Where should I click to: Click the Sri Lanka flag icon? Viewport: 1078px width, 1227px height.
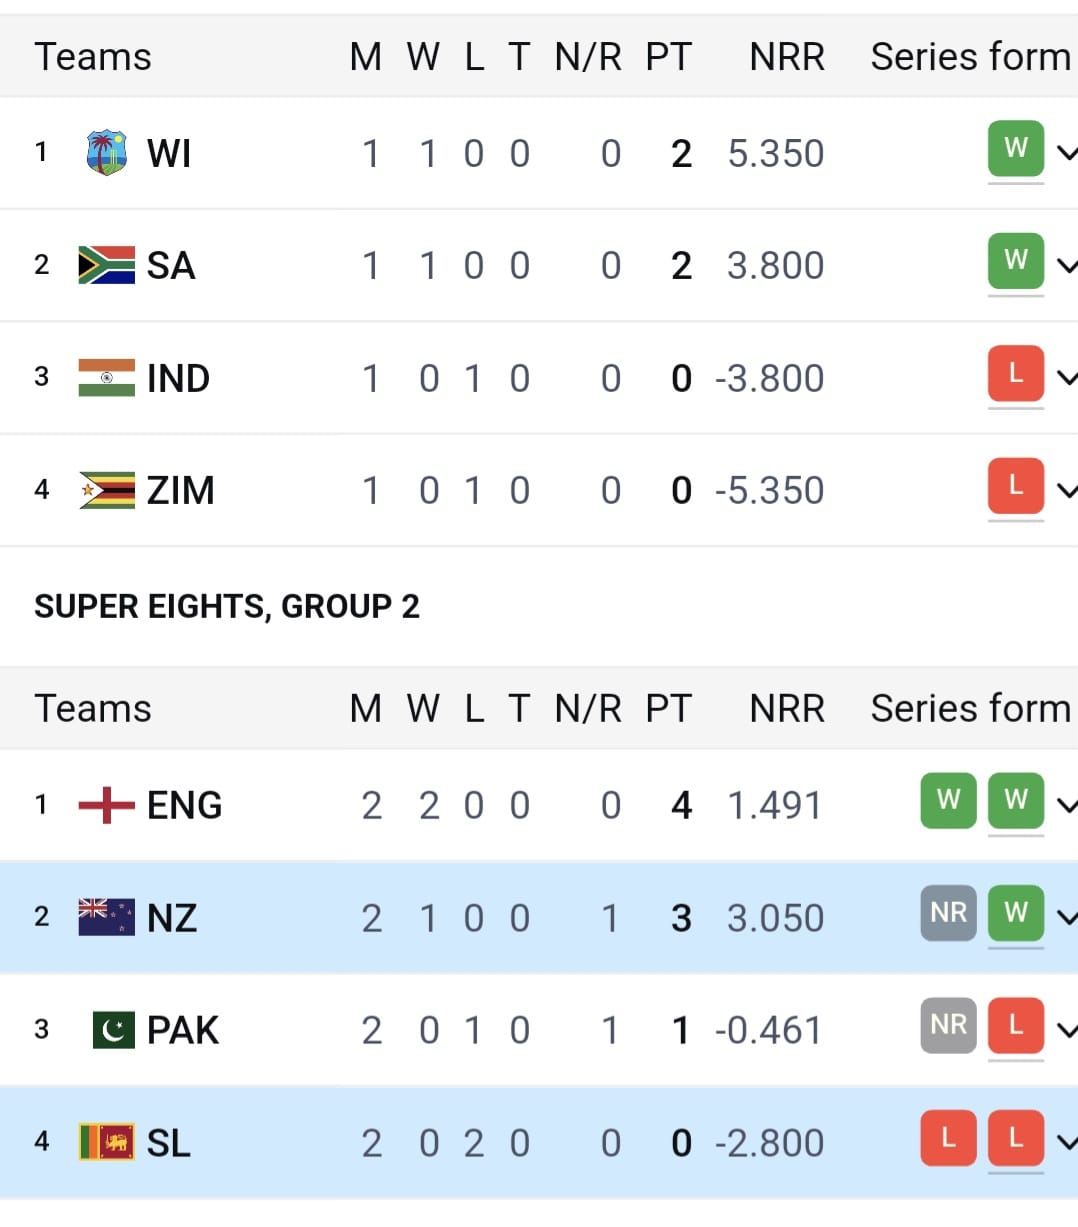(x=106, y=1142)
